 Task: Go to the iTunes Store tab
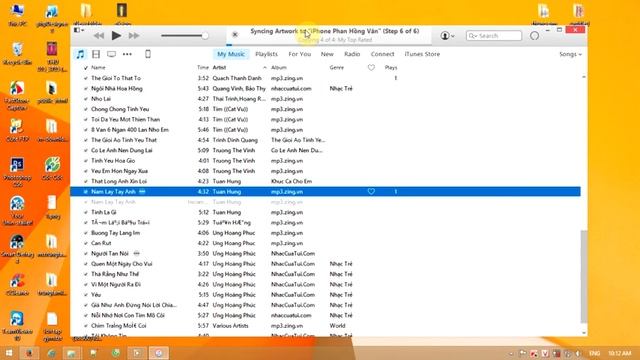pos(422,54)
